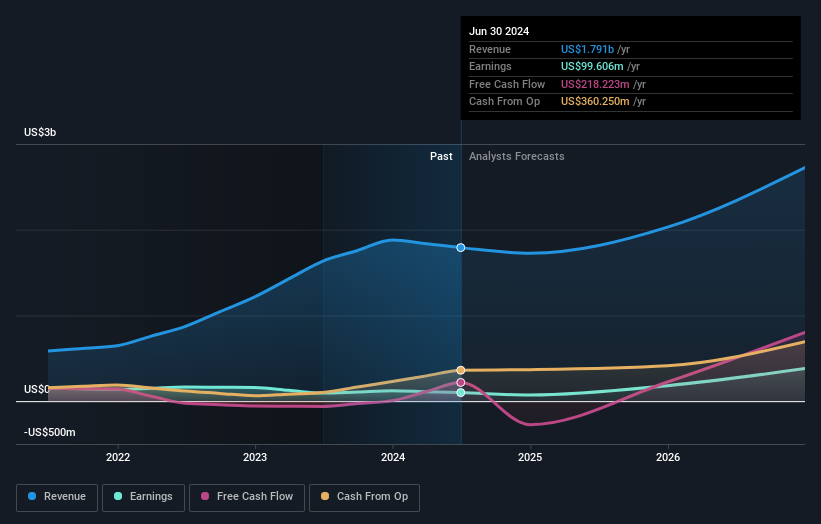821x524 pixels.
Task: Click the 2026 x-axis label
Action: [668, 457]
